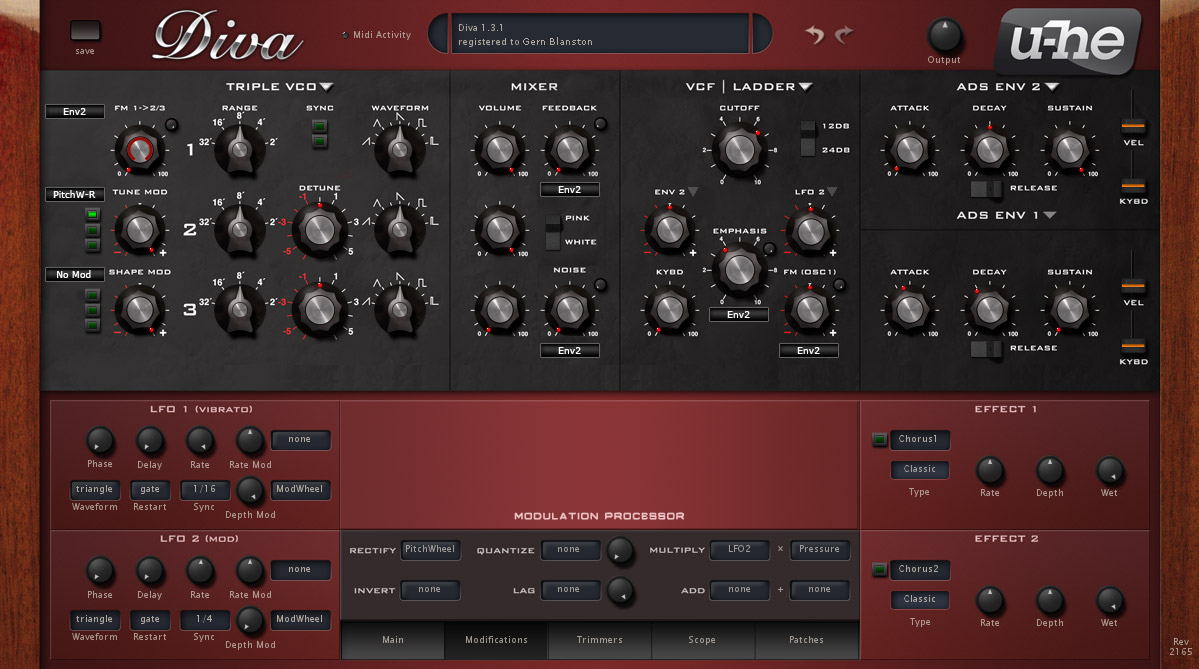Click the undo arrow icon
Image resolution: width=1199 pixels, height=669 pixels.
tap(814, 34)
